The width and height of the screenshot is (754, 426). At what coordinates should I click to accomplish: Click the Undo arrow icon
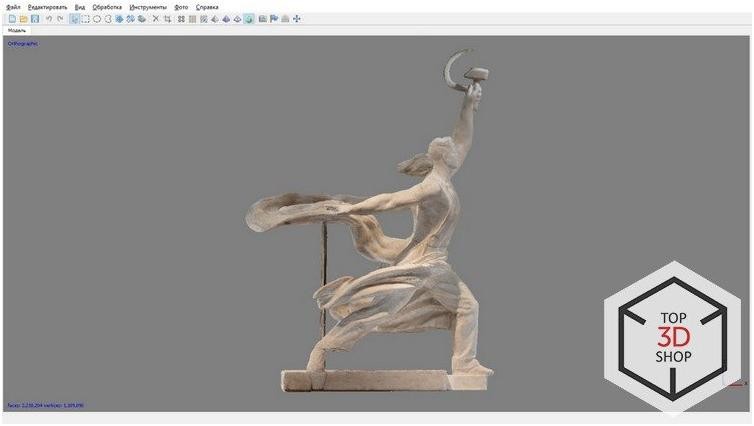[x=49, y=19]
